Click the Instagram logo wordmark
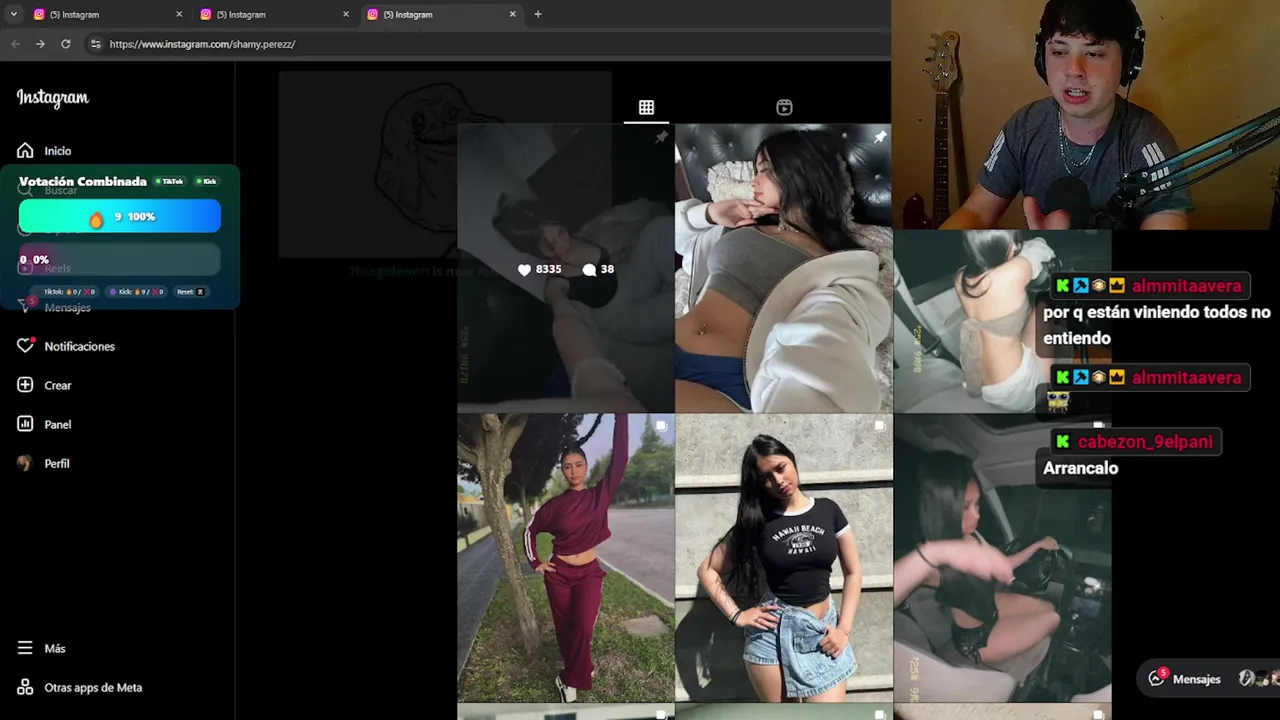1280x720 pixels. coord(53,97)
